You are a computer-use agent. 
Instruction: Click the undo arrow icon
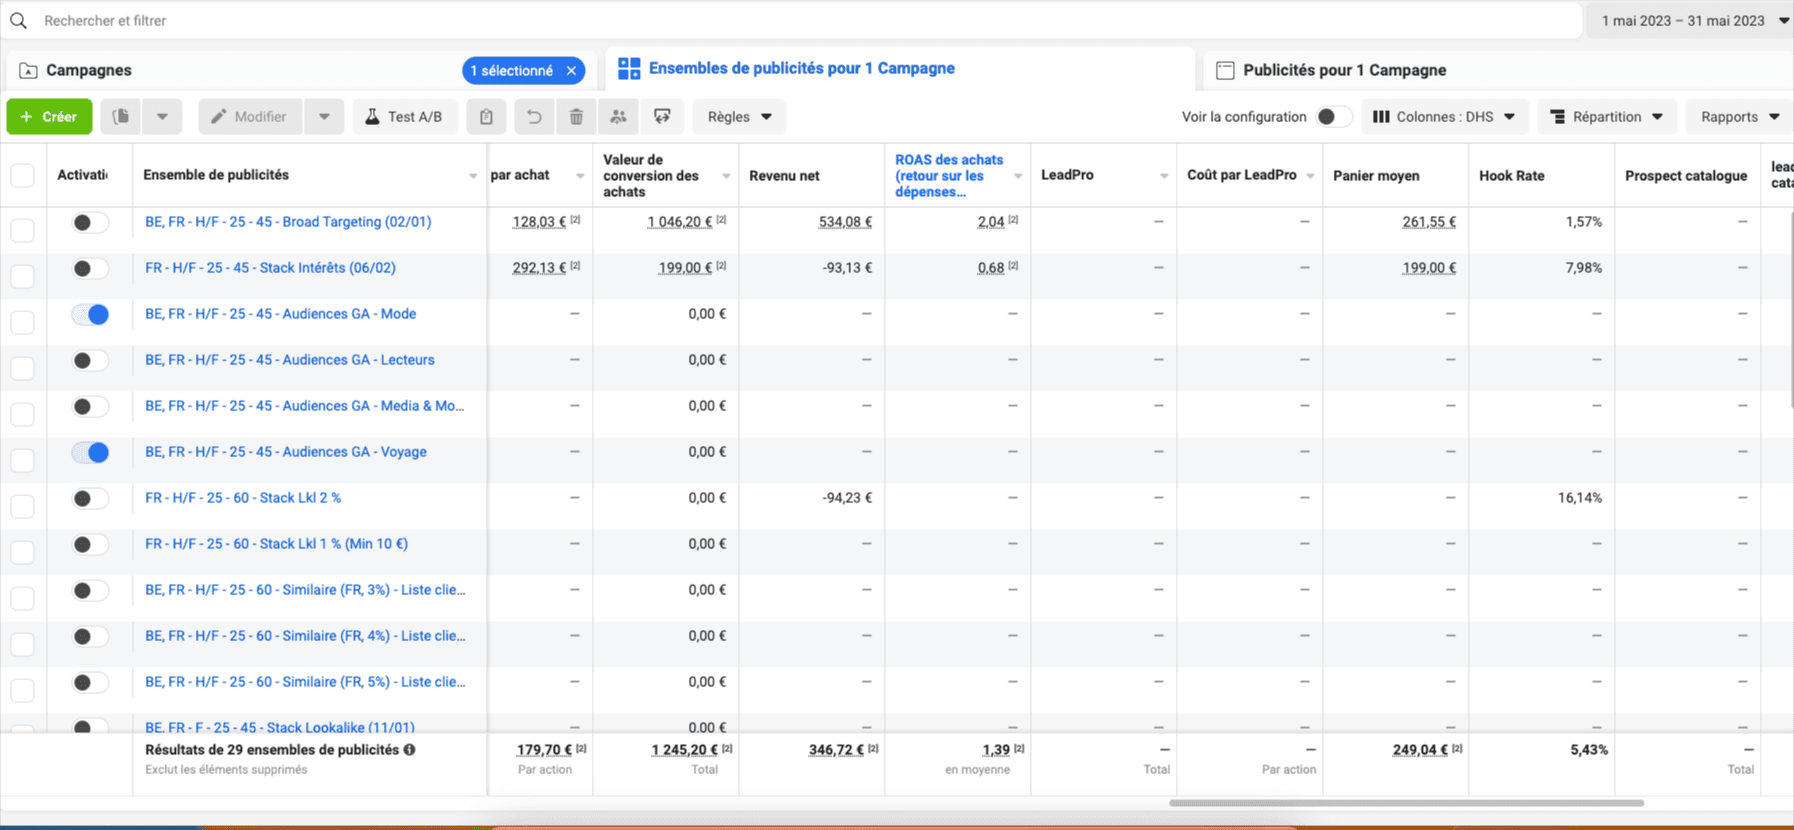534,116
